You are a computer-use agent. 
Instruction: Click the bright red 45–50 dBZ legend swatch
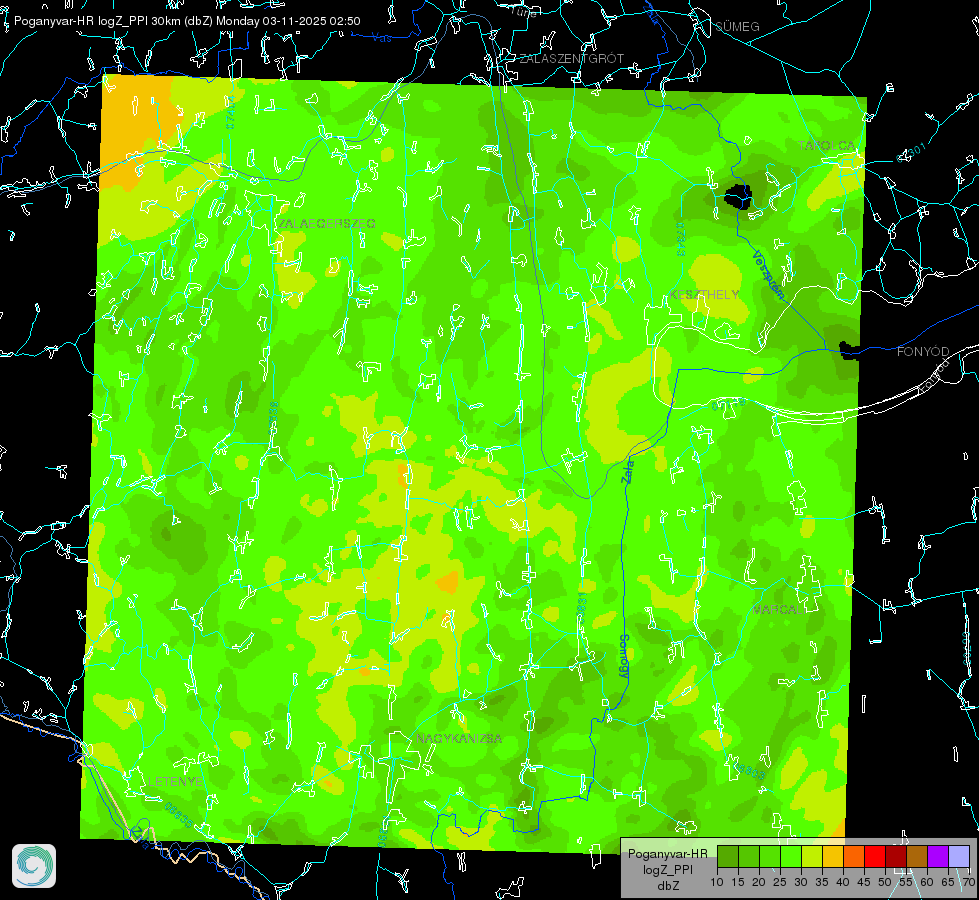pyautogui.click(x=875, y=856)
